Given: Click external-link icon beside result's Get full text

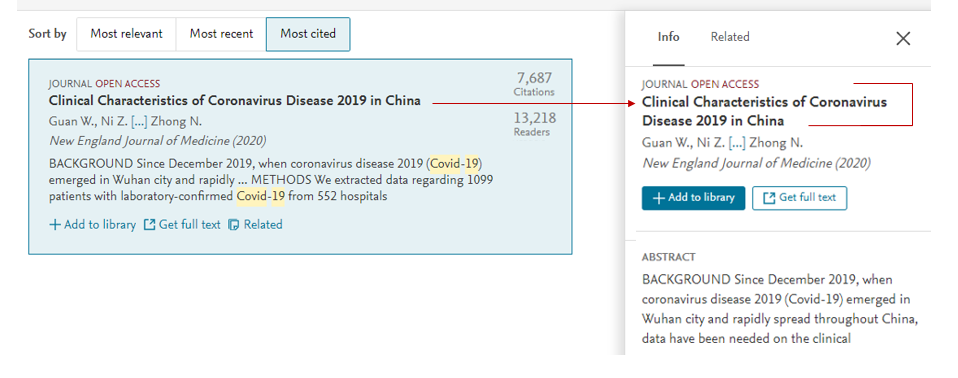Looking at the screenshot, I should pyautogui.click(x=149, y=225).
